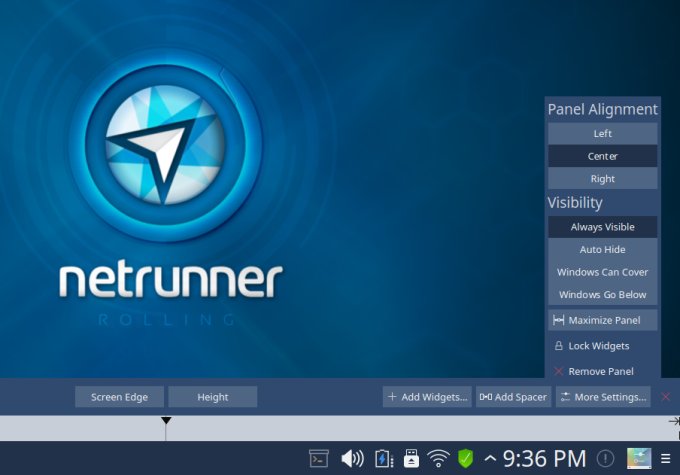Click Lock Widgets option

[x=602, y=346]
